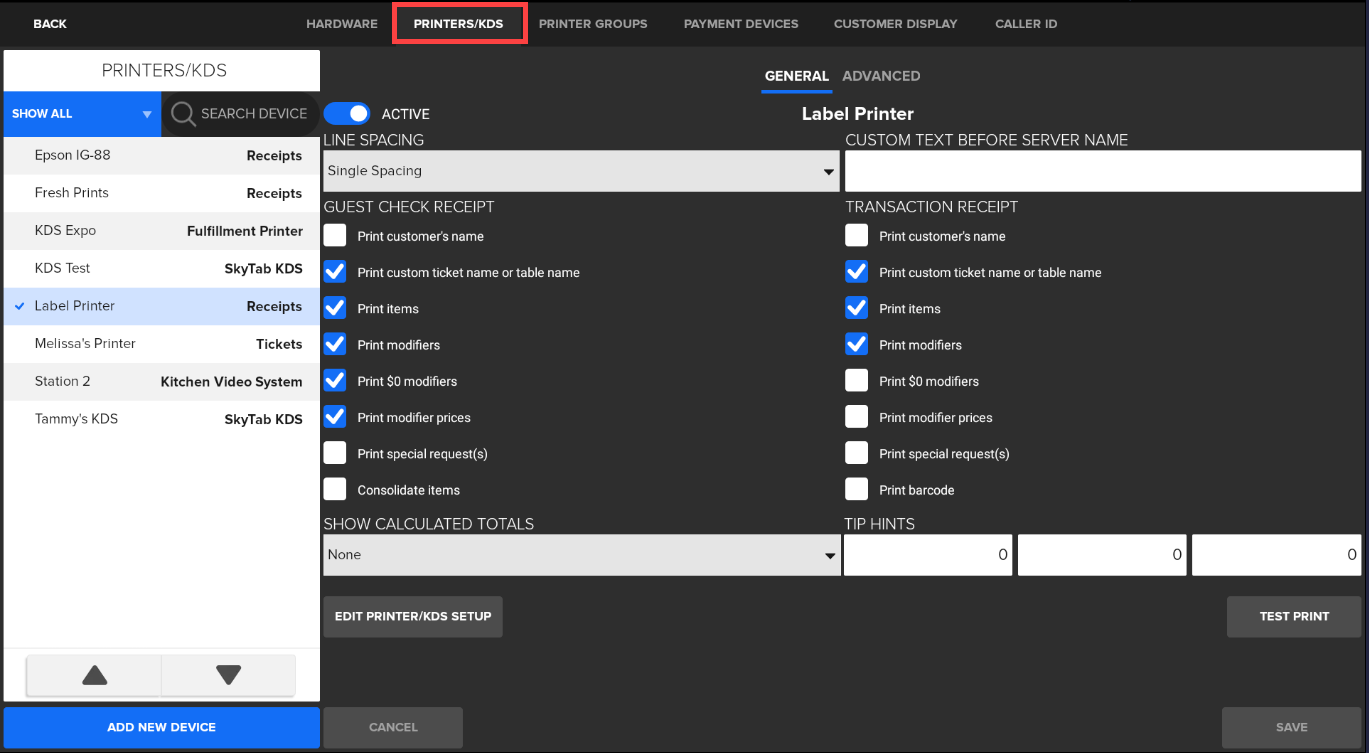Open the PRINTER GROUPS section

point(593,23)
